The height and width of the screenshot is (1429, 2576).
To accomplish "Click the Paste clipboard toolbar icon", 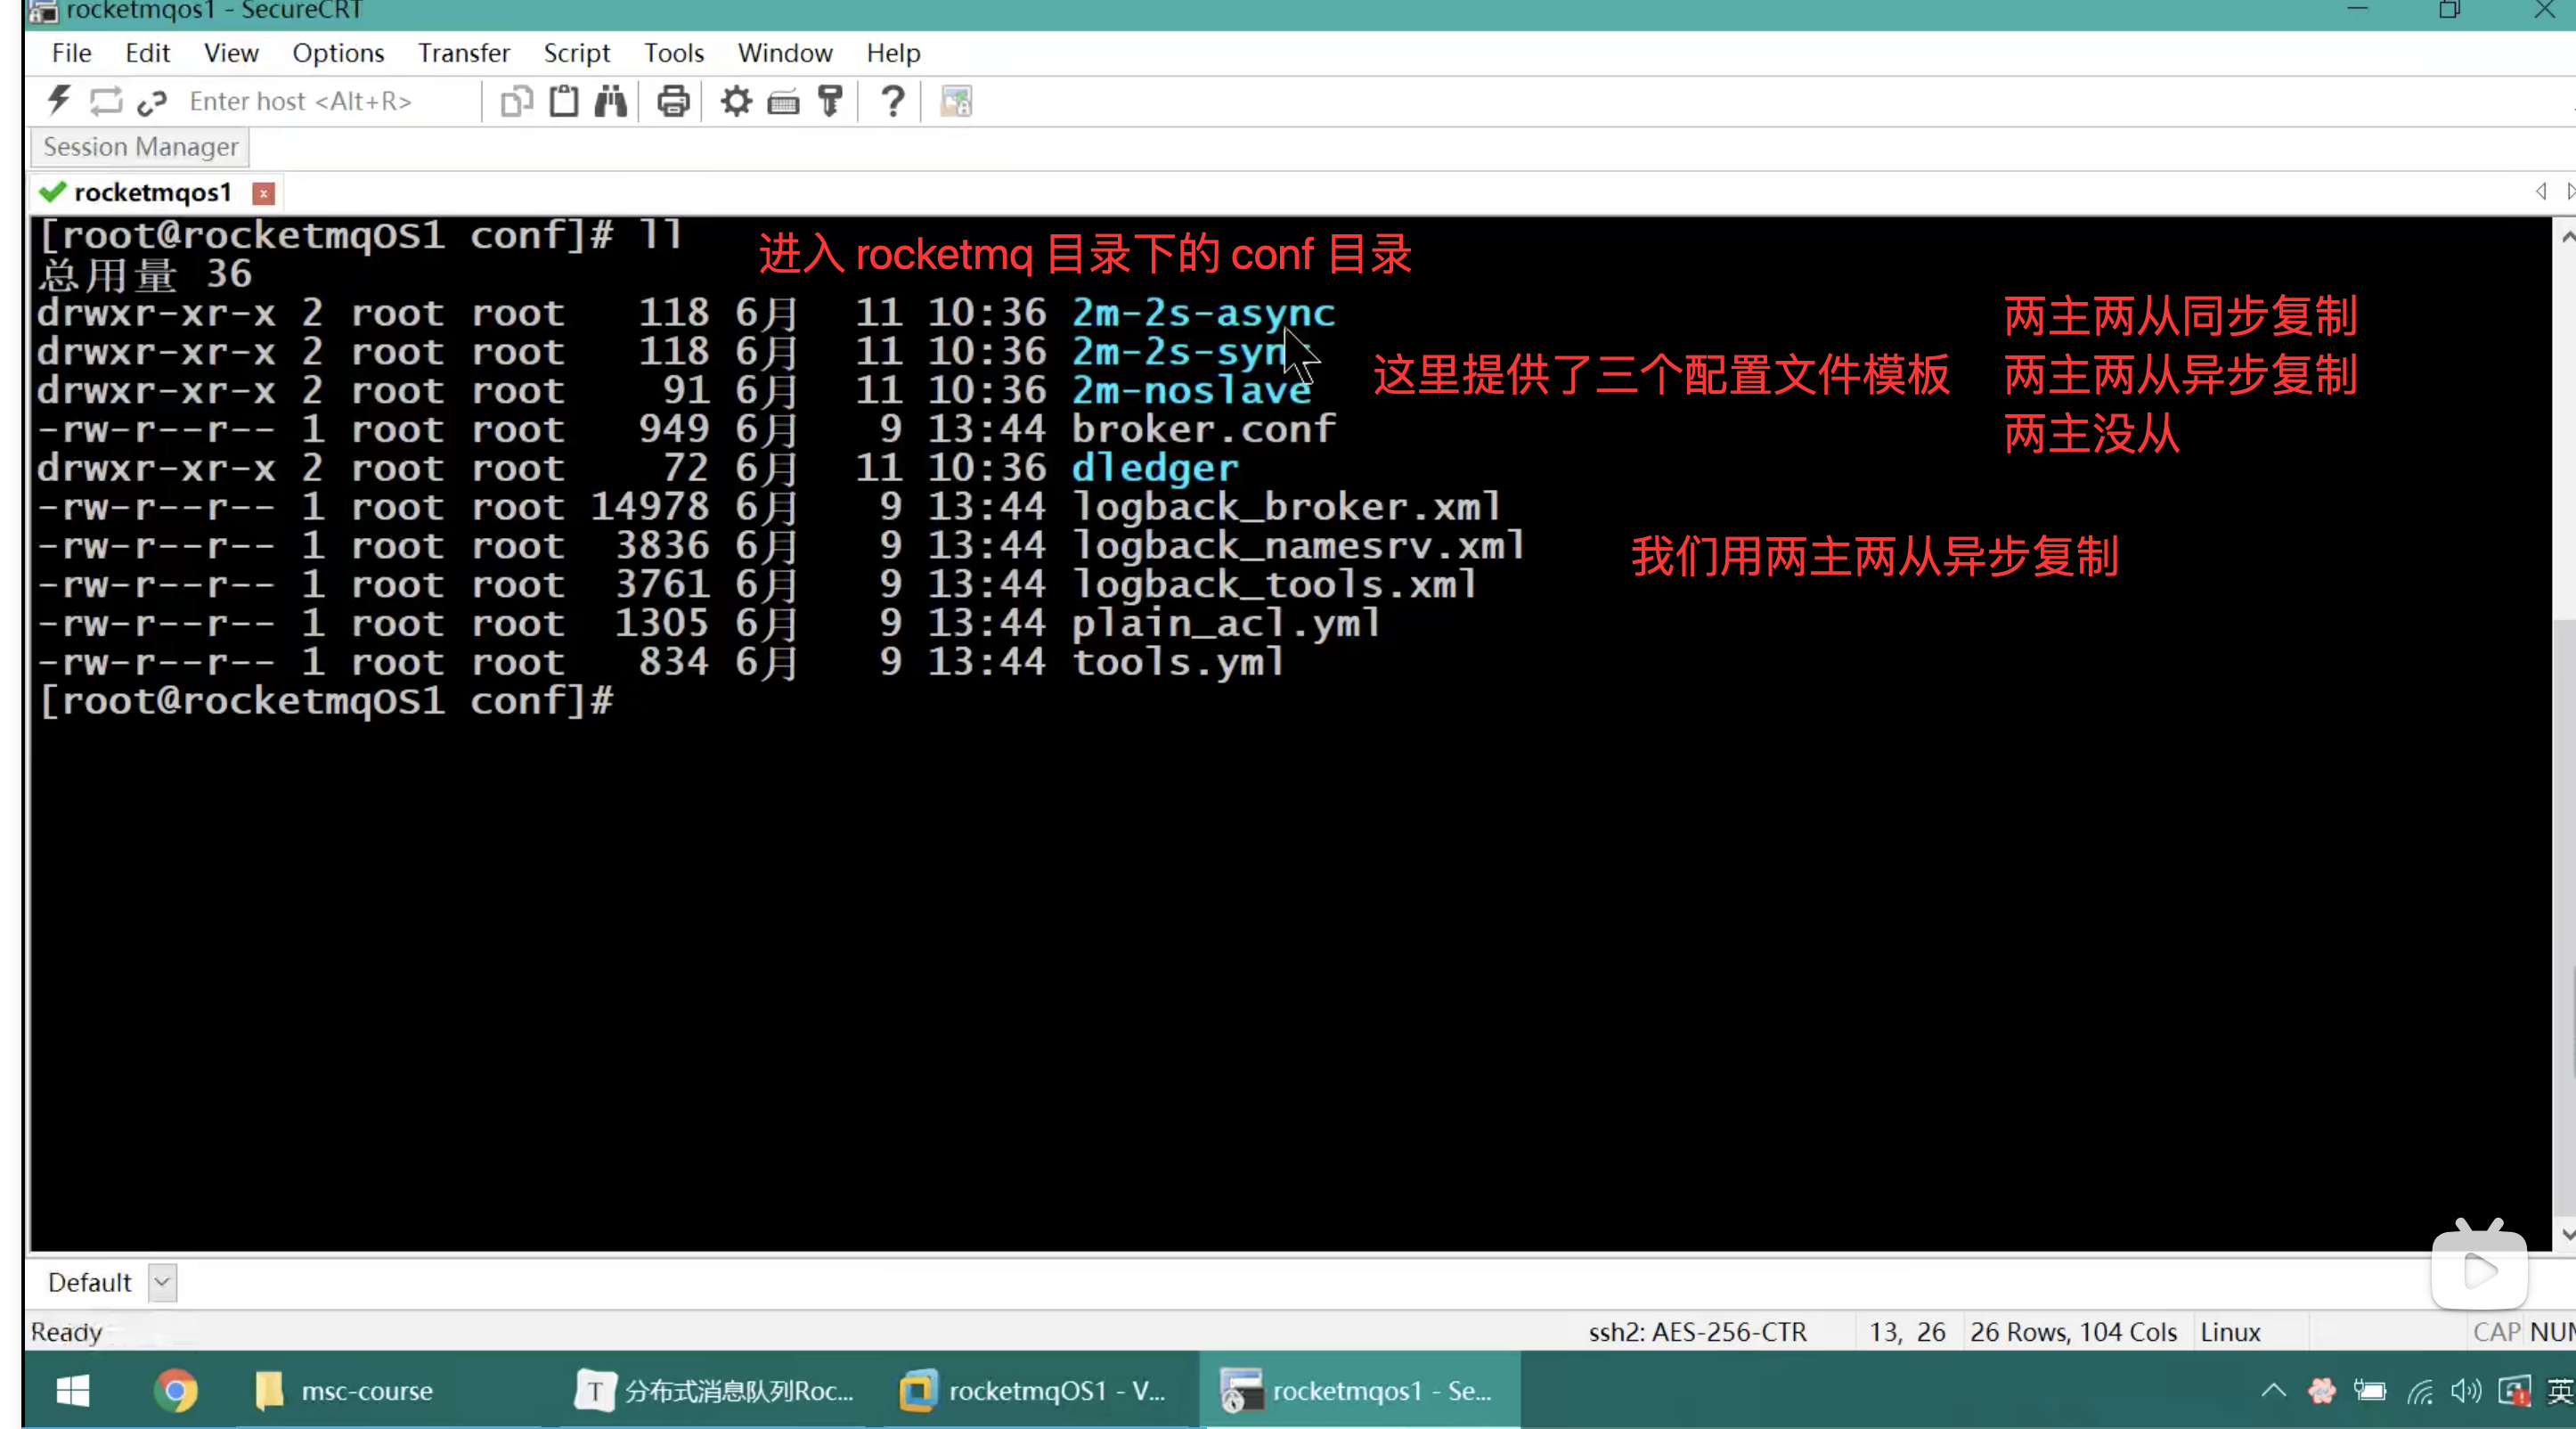I will click(x=564, y=101).
